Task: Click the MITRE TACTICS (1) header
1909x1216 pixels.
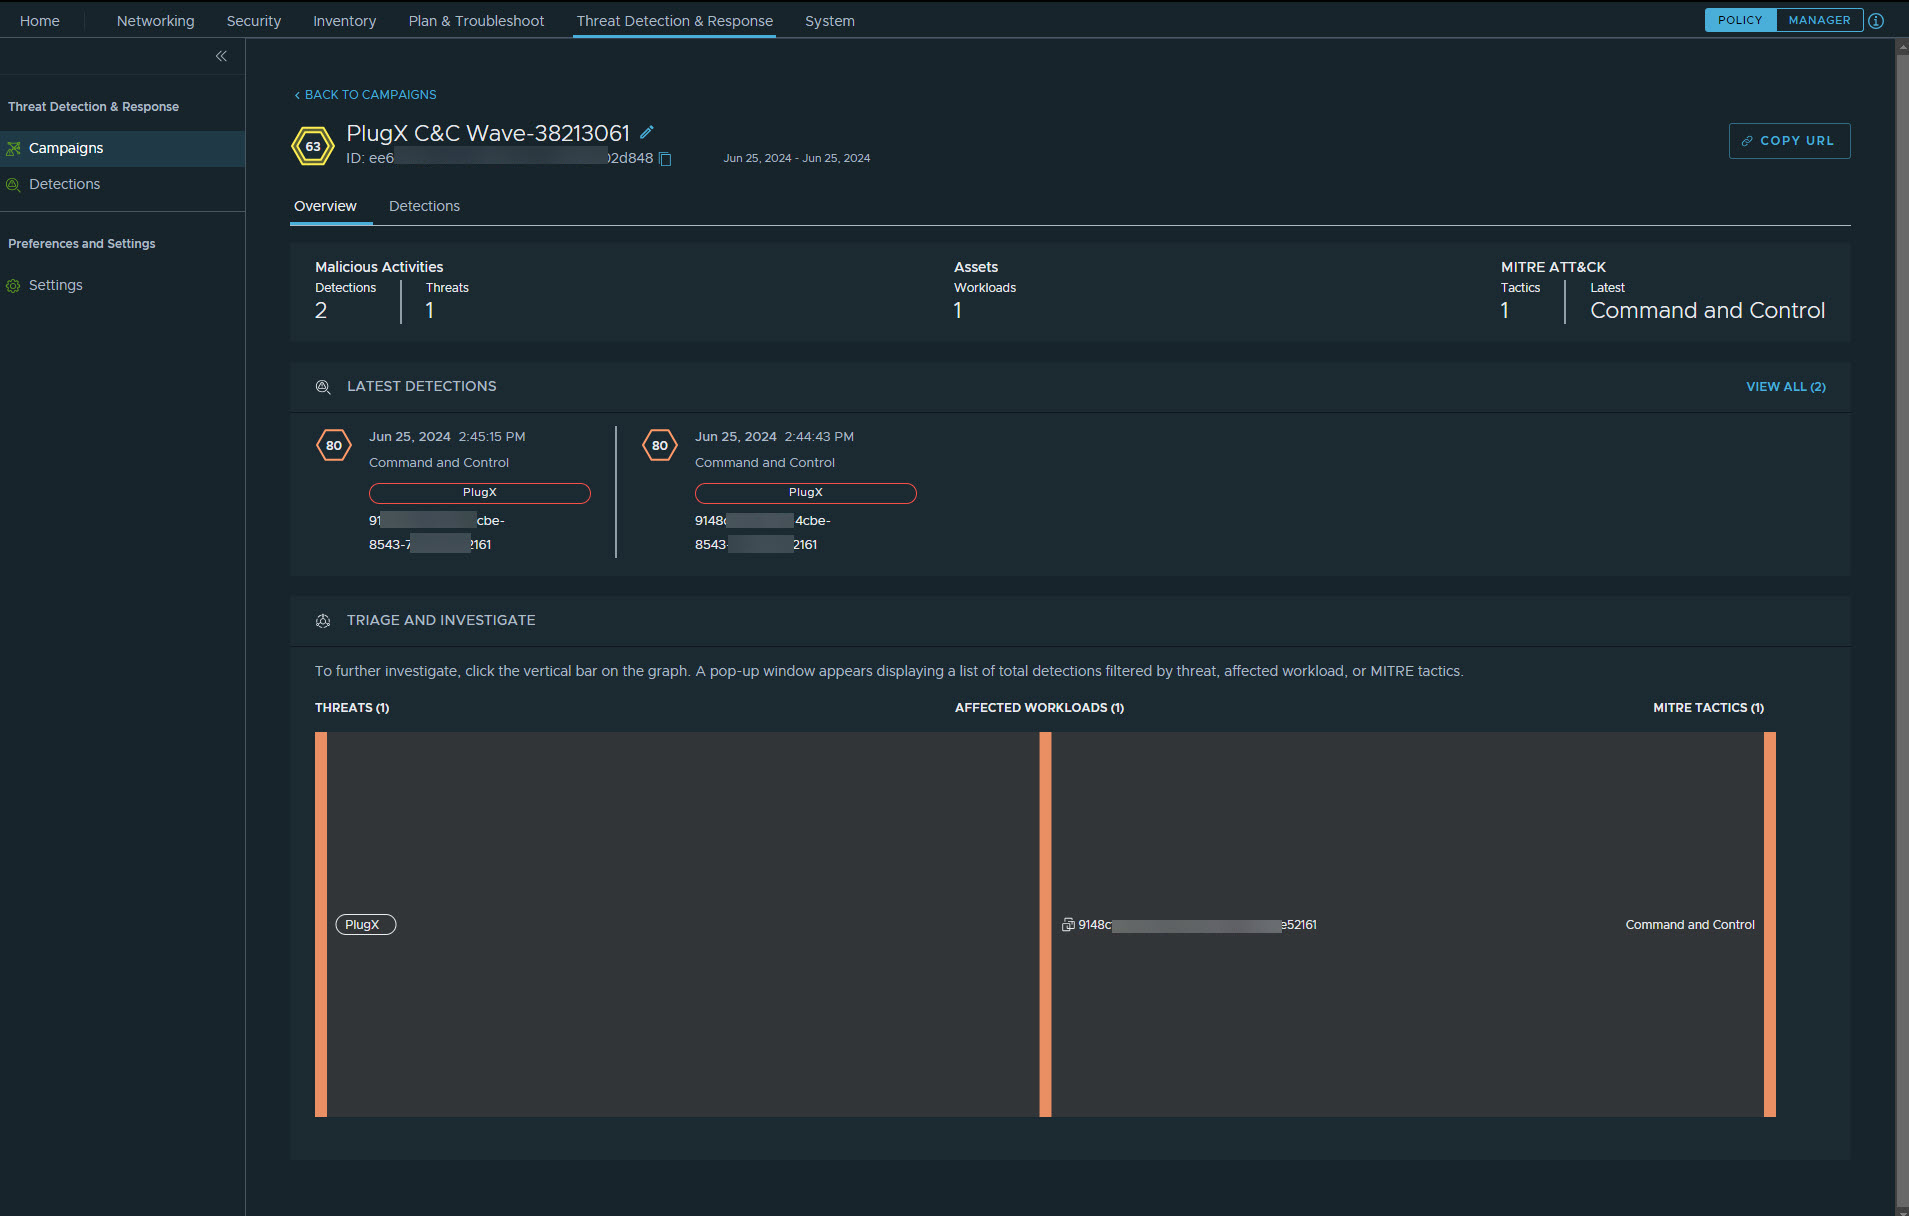Action: click(1708, 708)
